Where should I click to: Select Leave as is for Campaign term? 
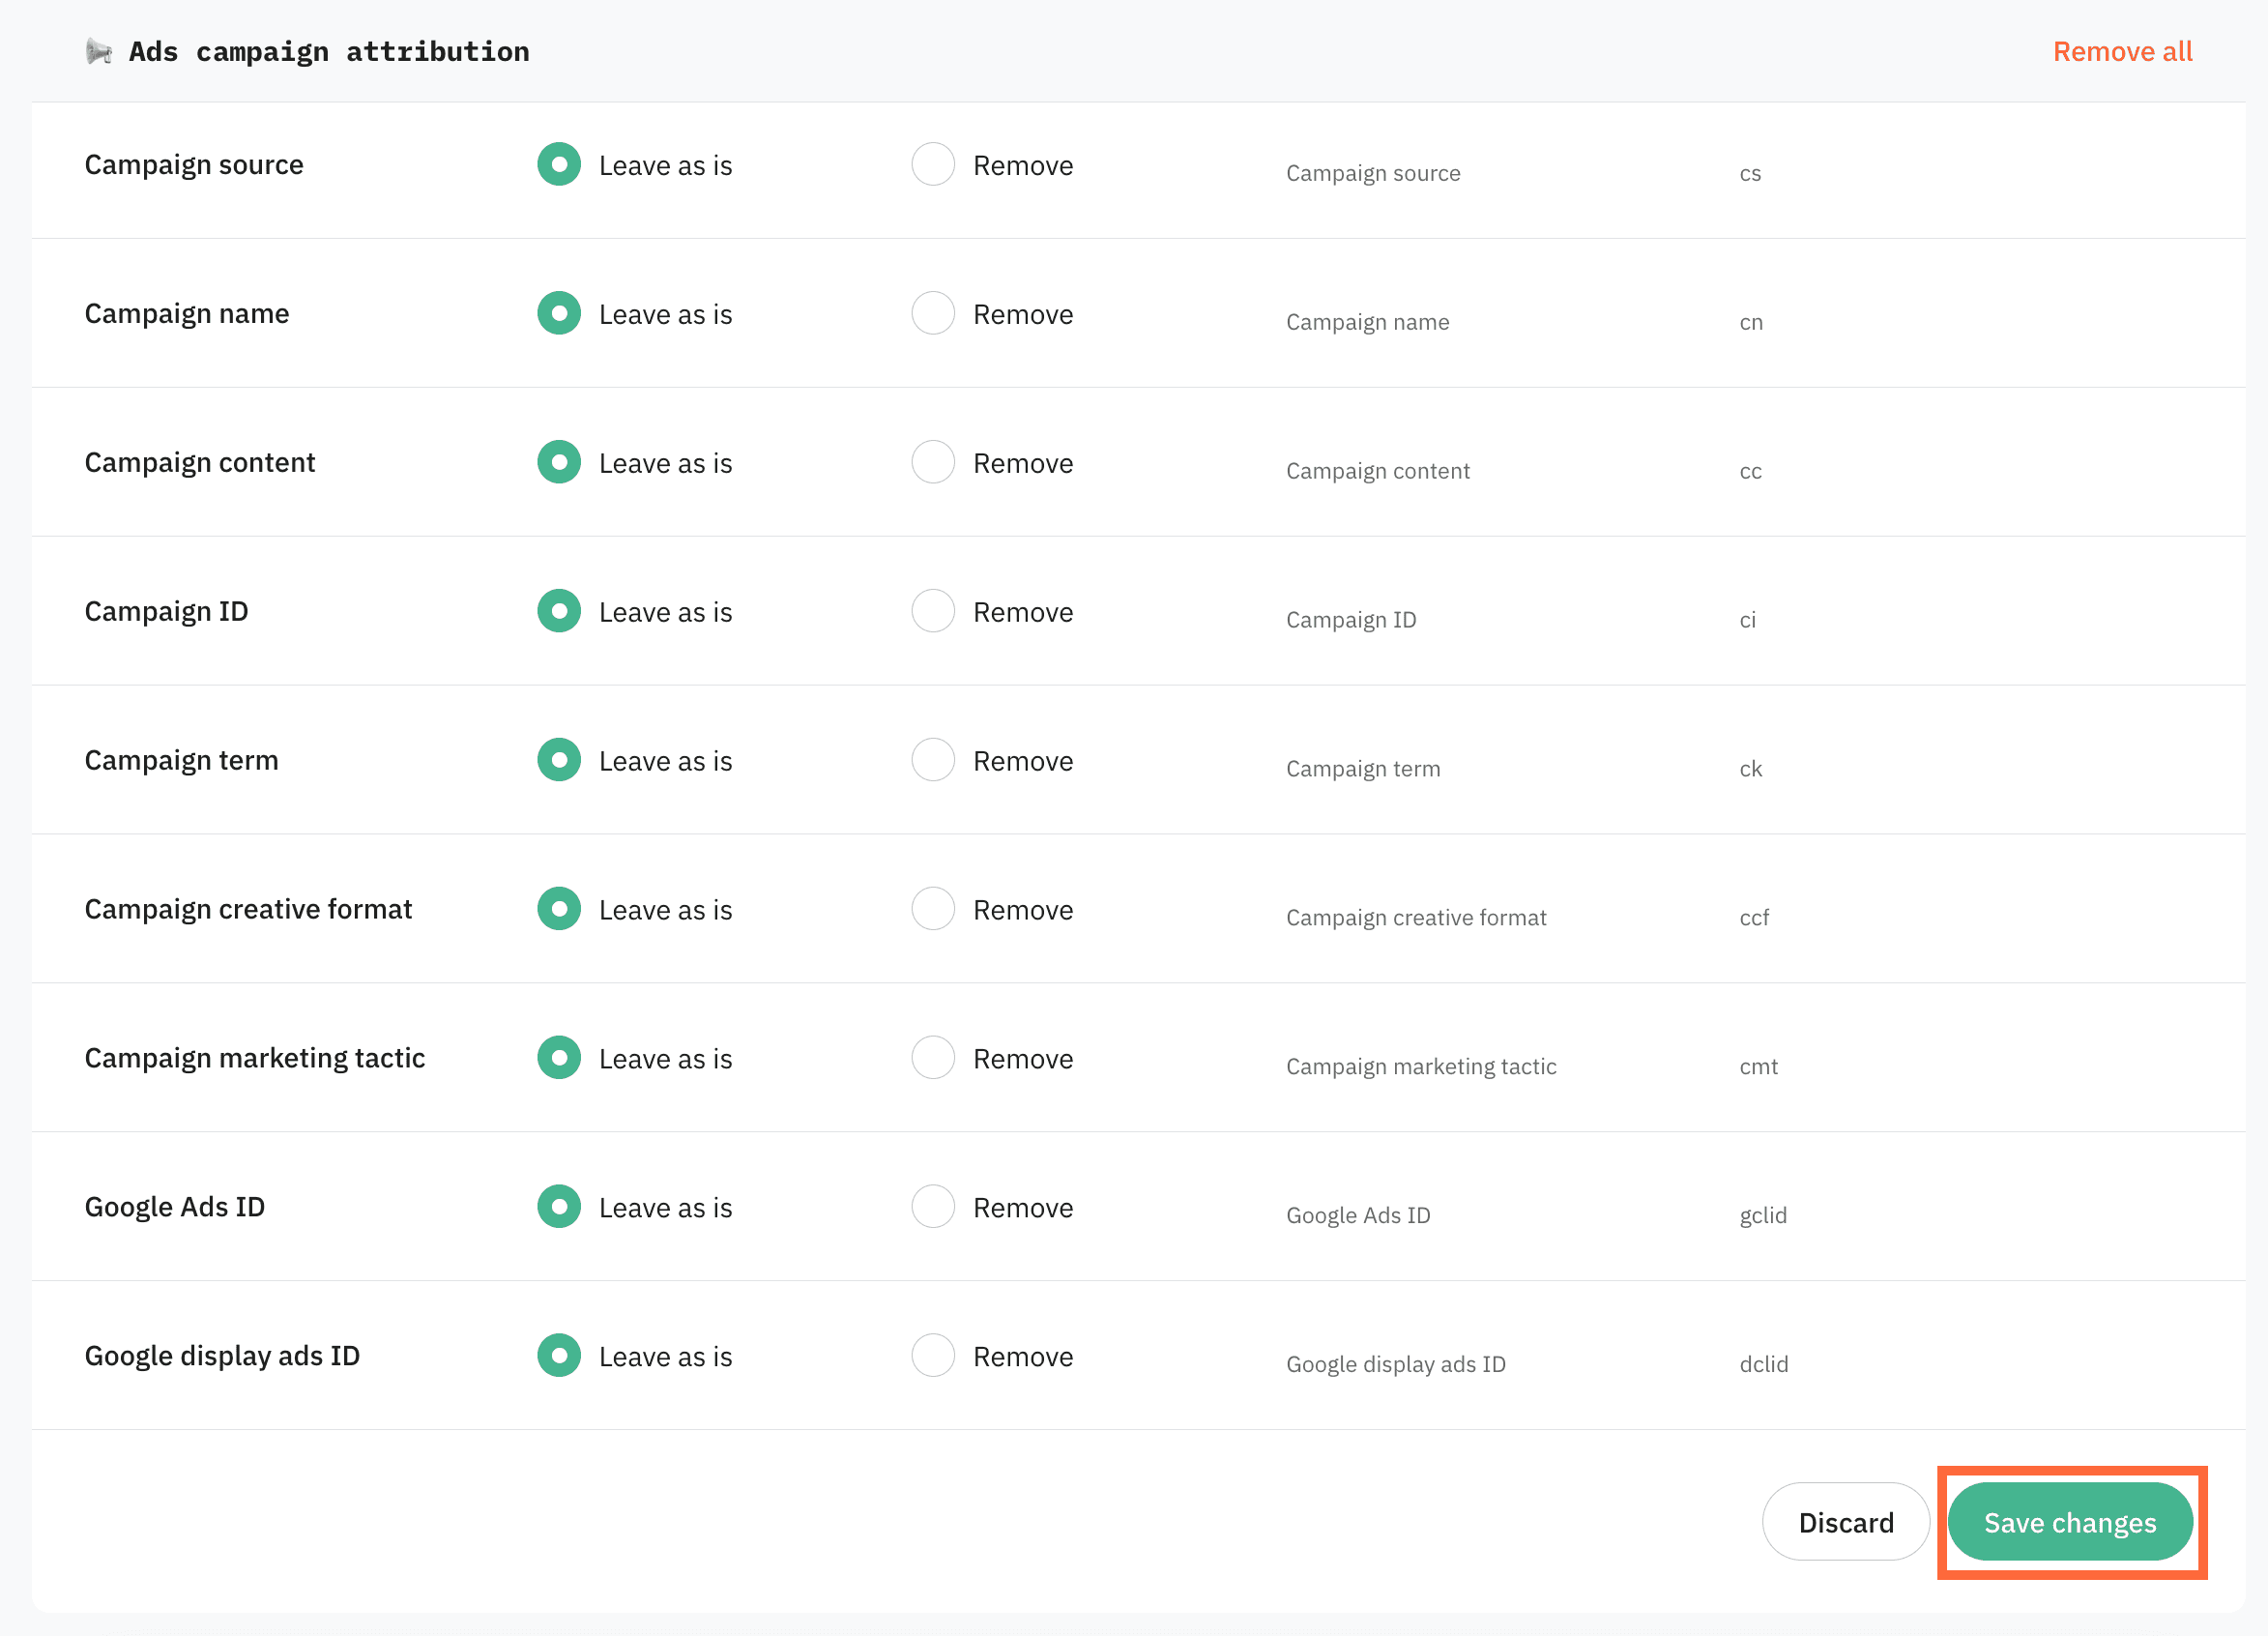click(559, 761)
